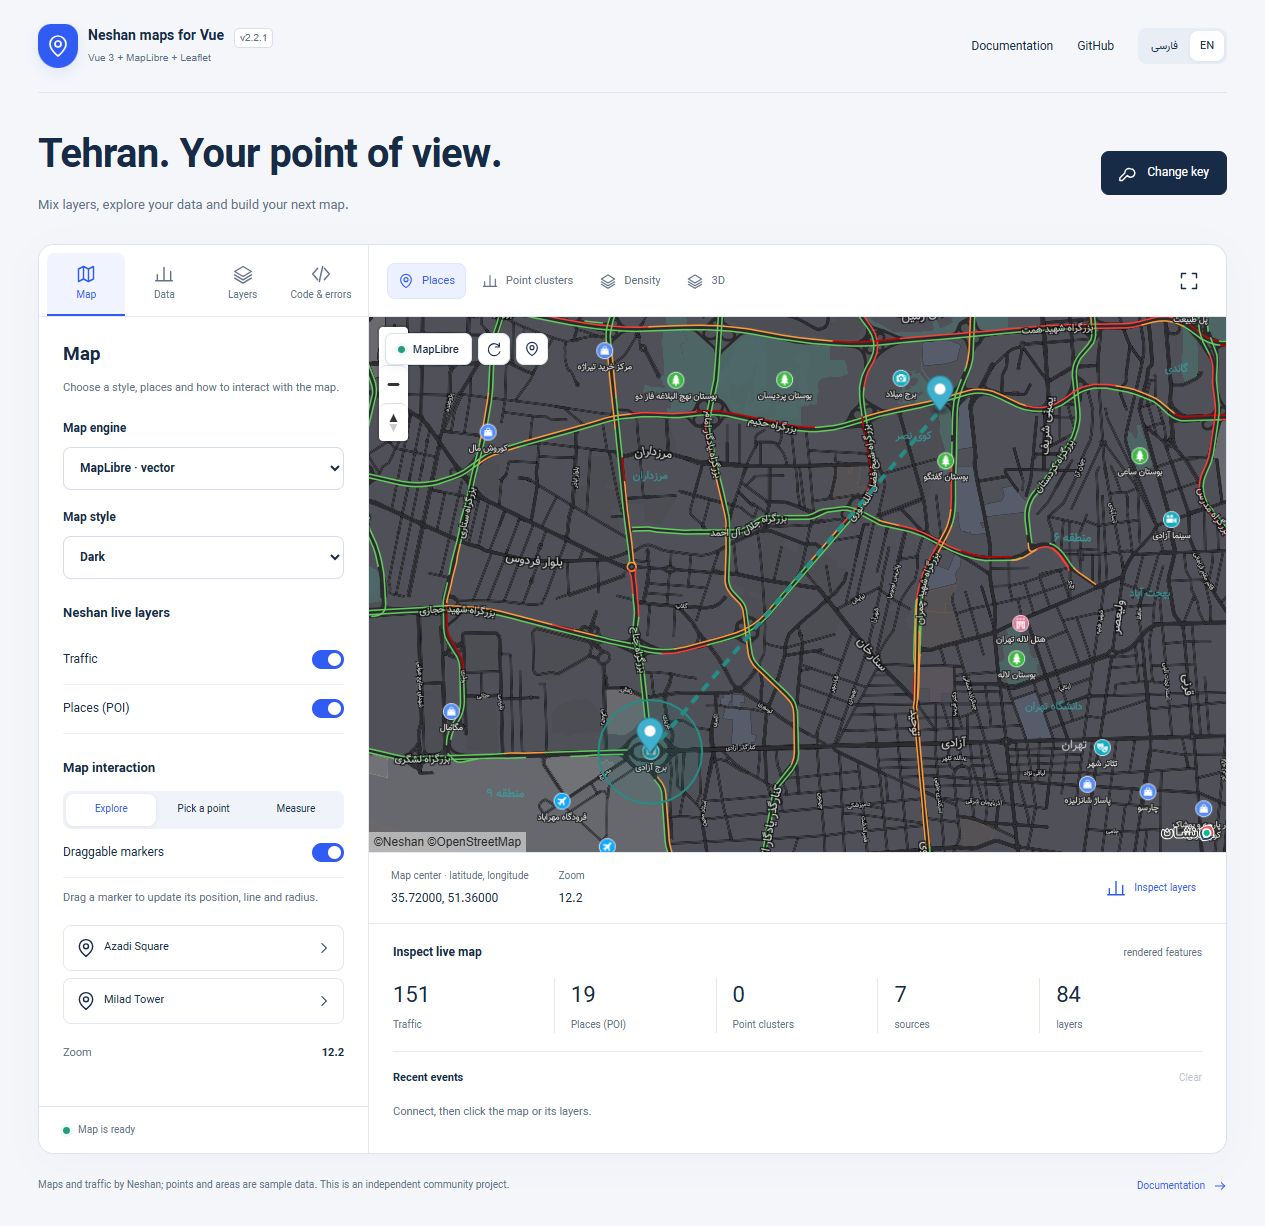The image size is (1265, 1226).
Task: Click the footer Documentation arrow icon
Action: pyautogui.click(x=1220, y=1186)
